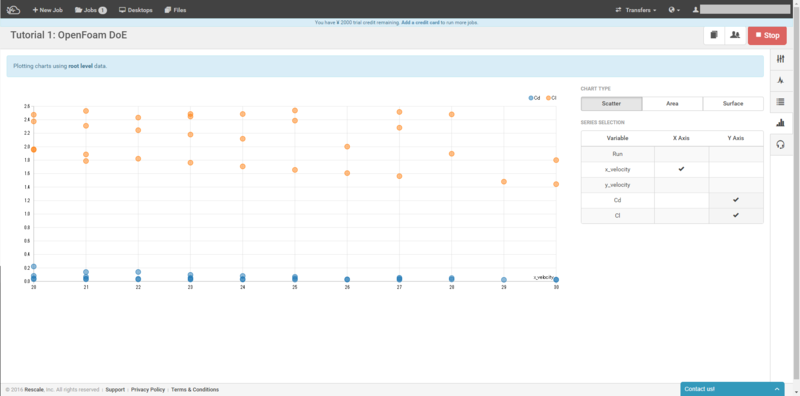Viewport: 800px width, 396px height.
Task: Uncheck Cd in the Y Axis column
Action: 736,200
